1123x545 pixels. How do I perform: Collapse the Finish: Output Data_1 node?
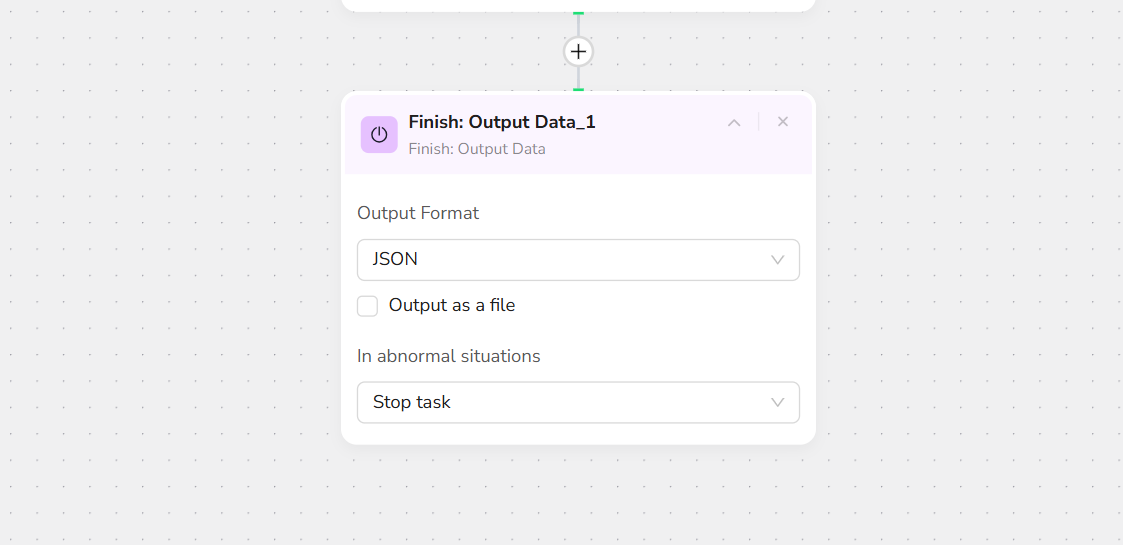click(x=734, y=122)
